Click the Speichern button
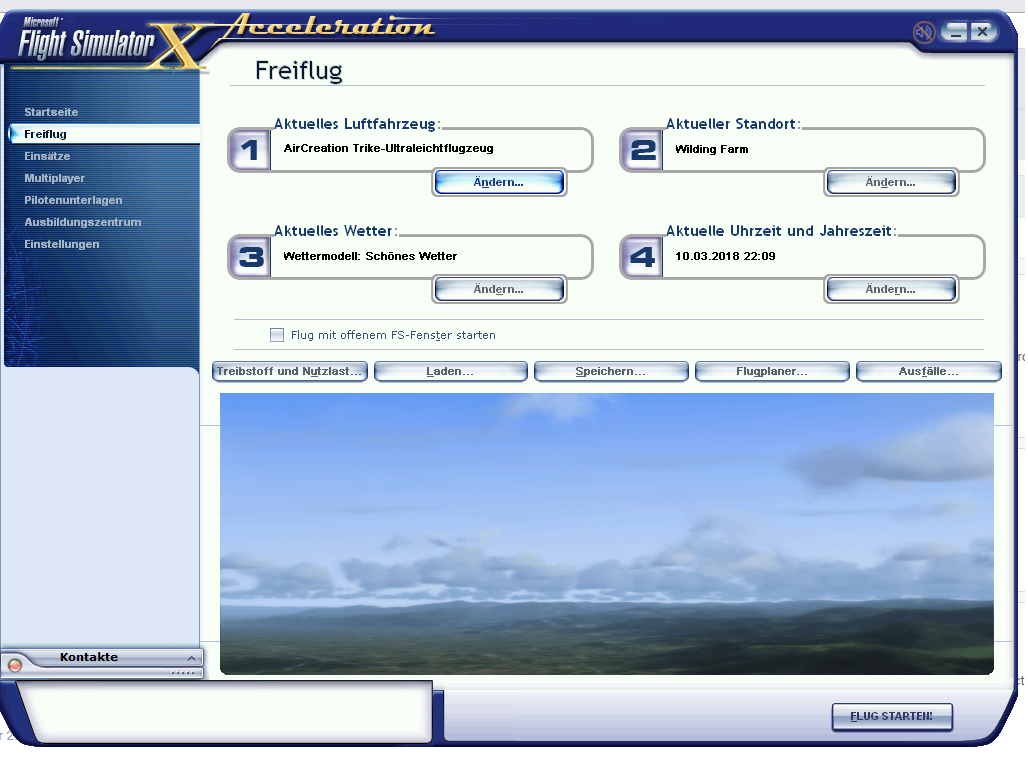1028x764 pixels. [611, 371]
